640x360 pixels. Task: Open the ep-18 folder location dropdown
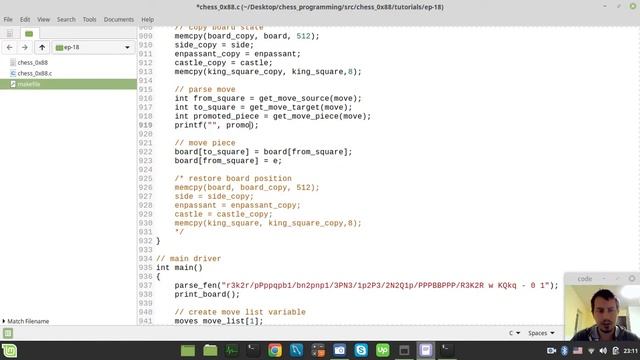coord(93,47)
